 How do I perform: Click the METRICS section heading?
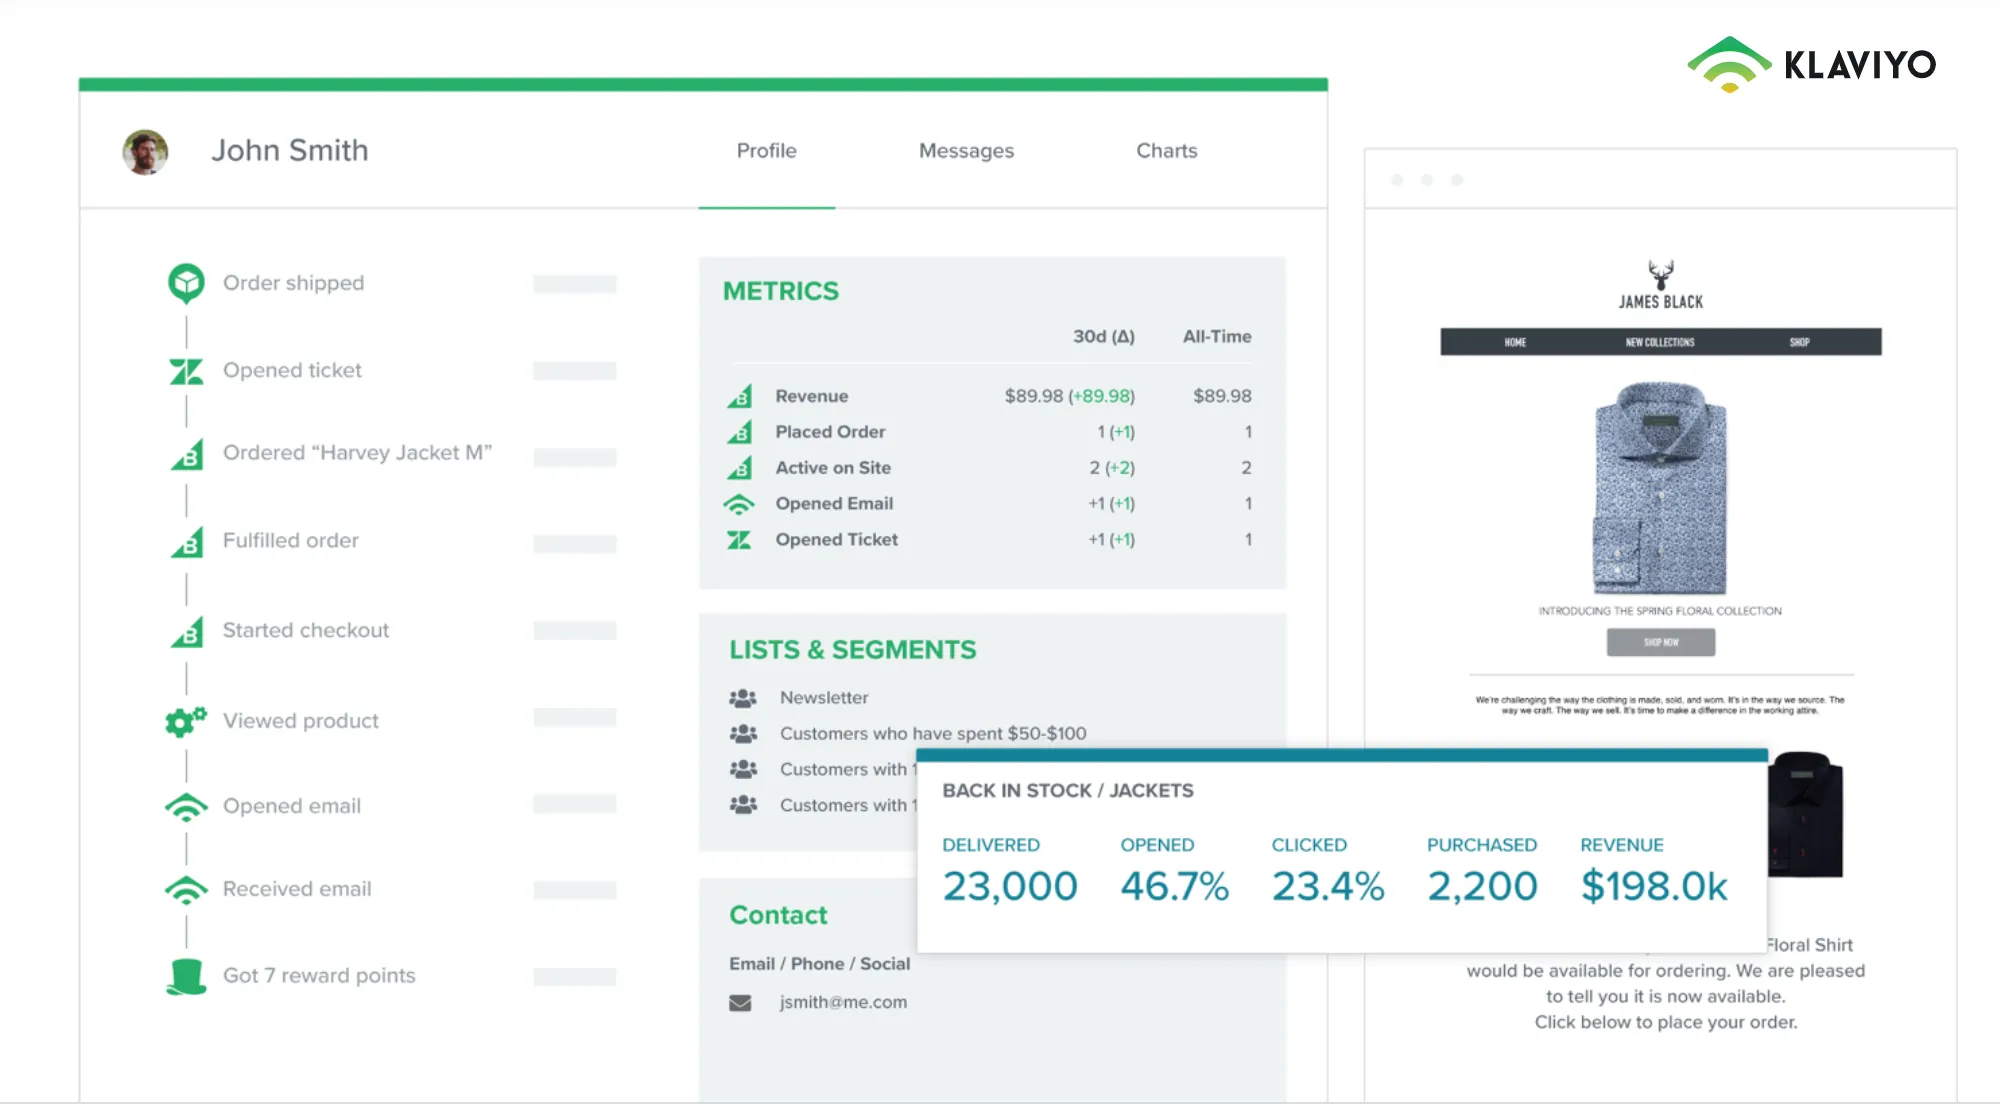click(x=781, y=292)
